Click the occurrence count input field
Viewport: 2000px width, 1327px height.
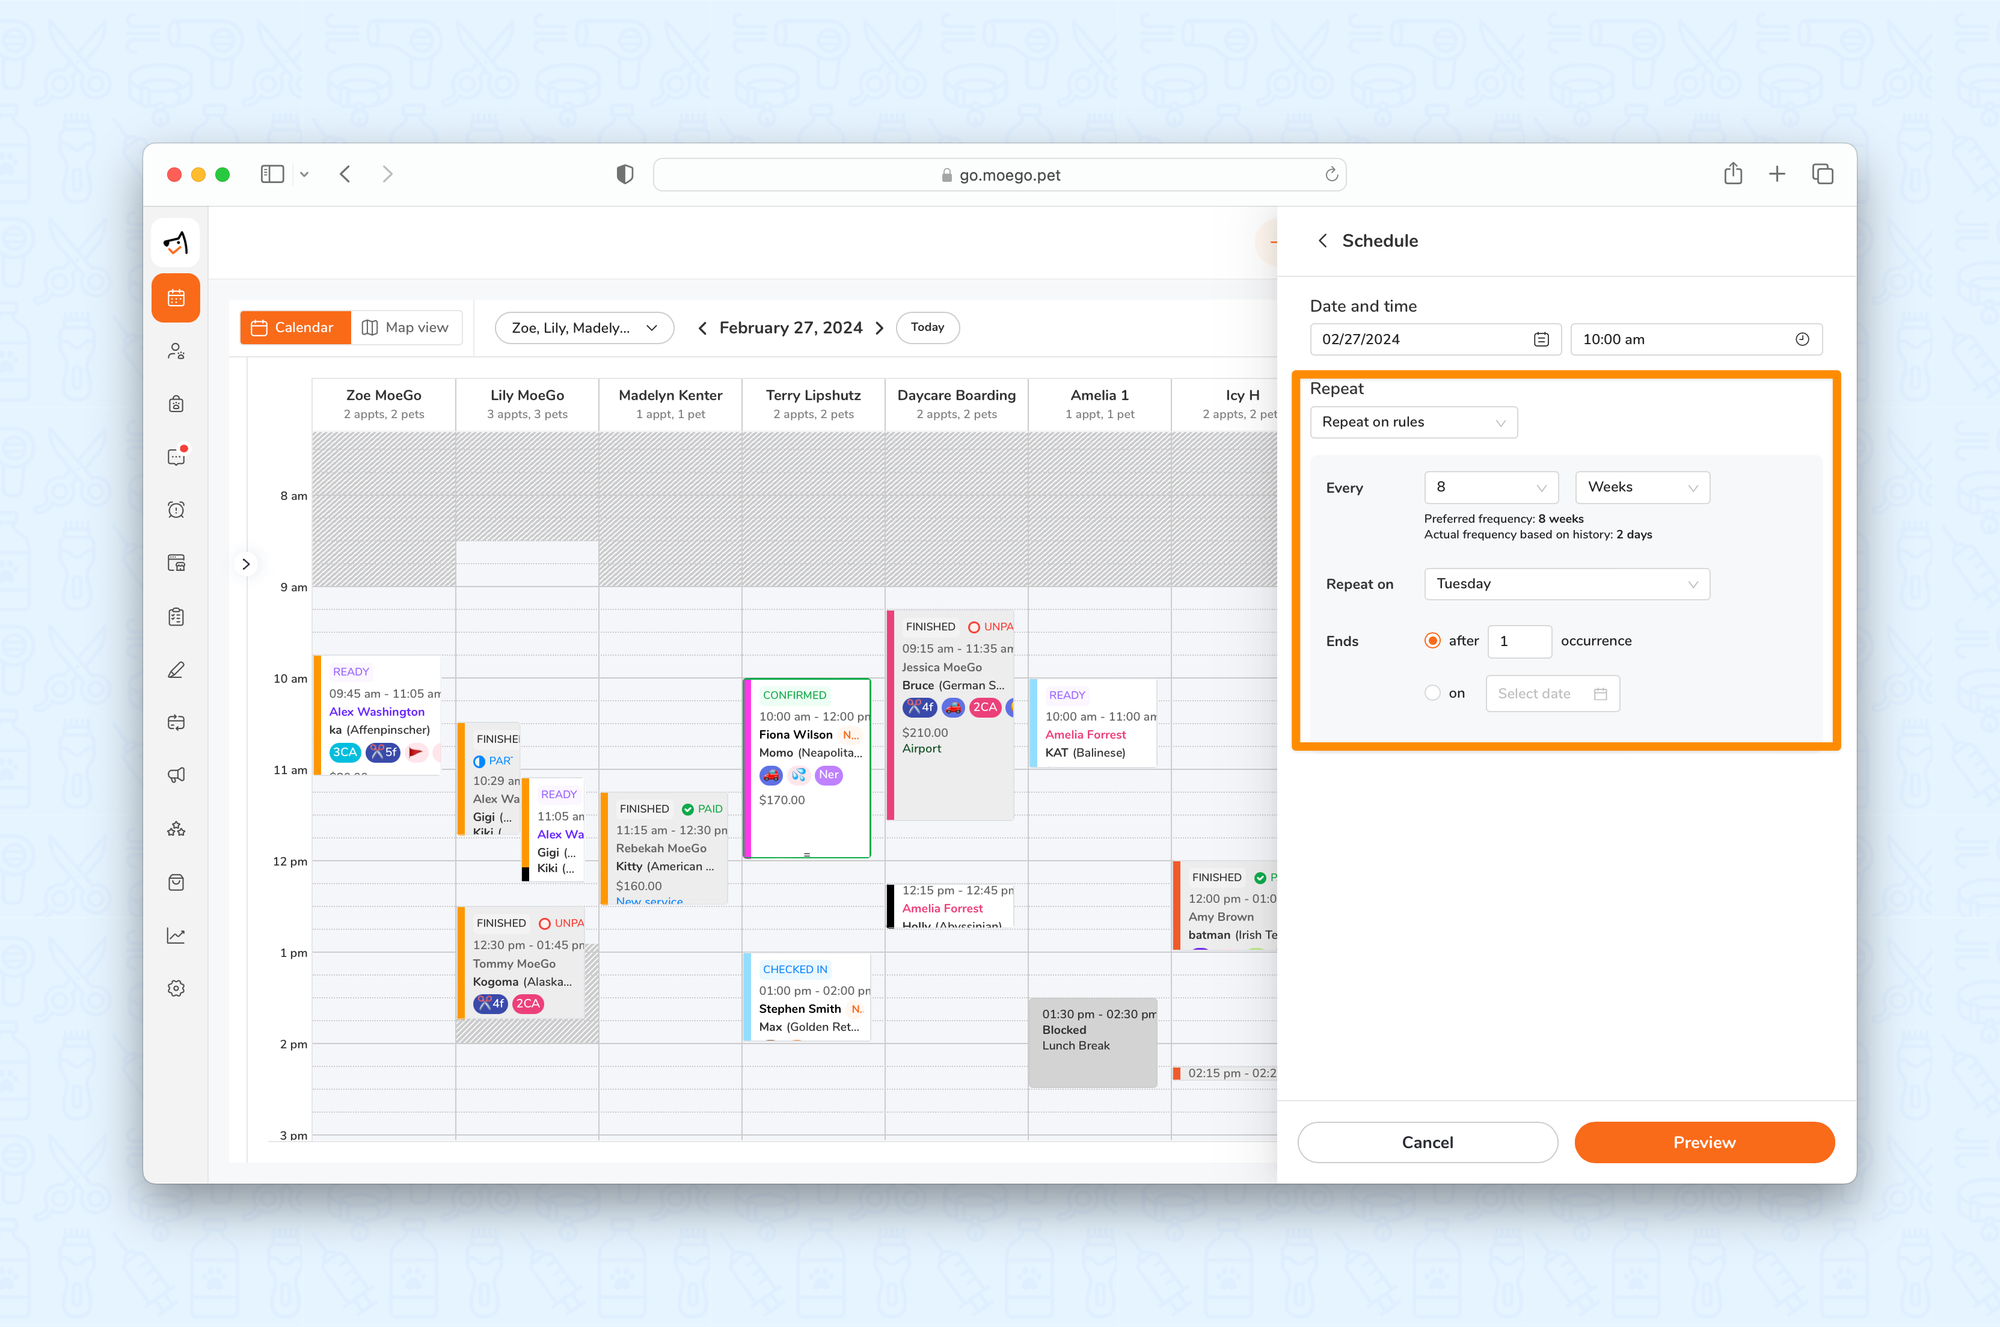pos(1519,641)
